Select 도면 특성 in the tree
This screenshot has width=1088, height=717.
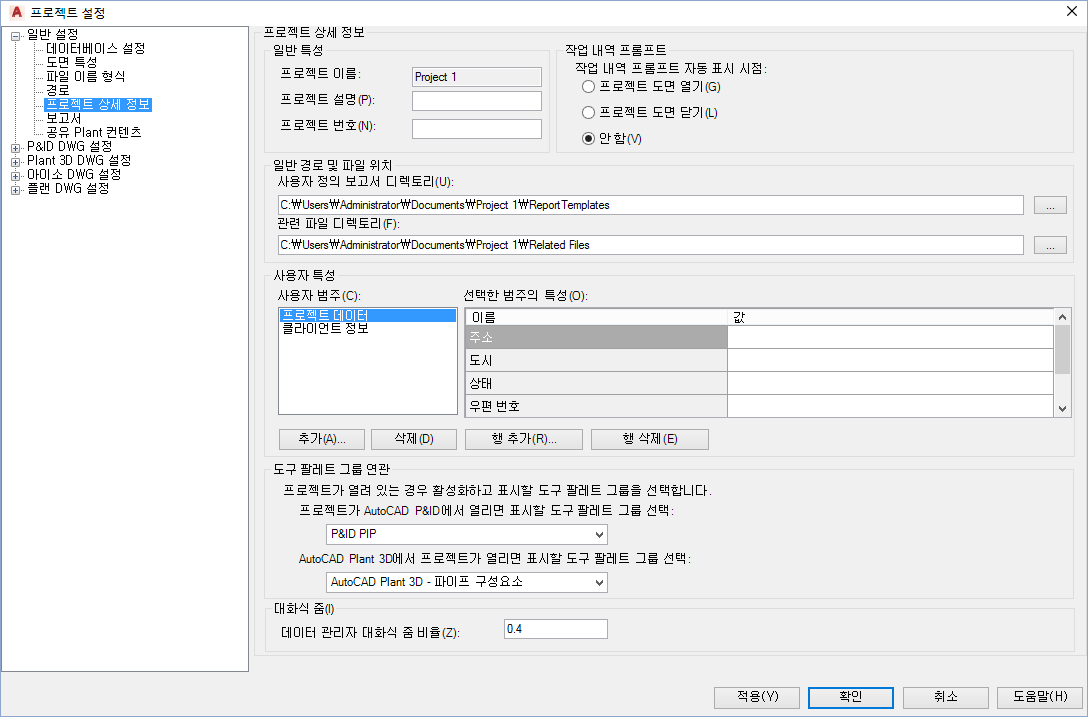(71, 62)
